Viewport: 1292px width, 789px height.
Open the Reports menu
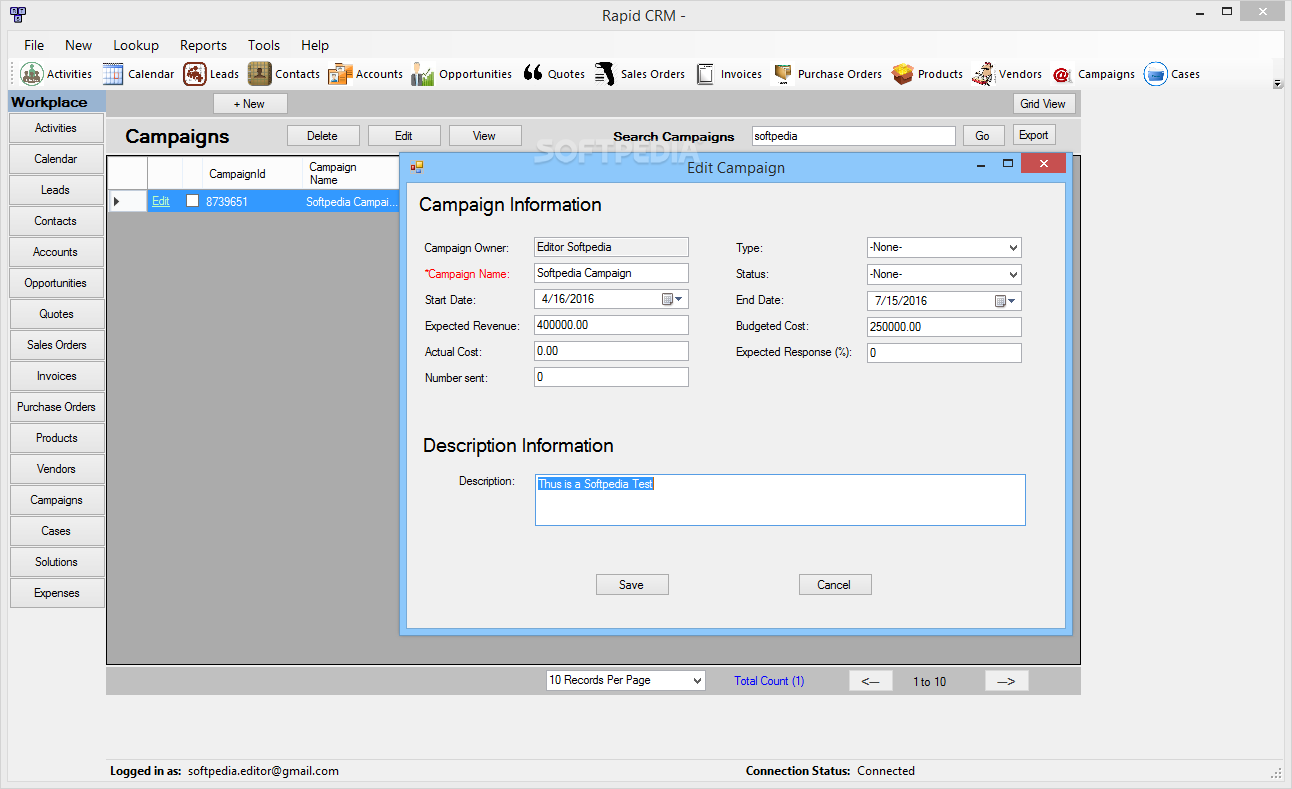click(x=203, y=45)
